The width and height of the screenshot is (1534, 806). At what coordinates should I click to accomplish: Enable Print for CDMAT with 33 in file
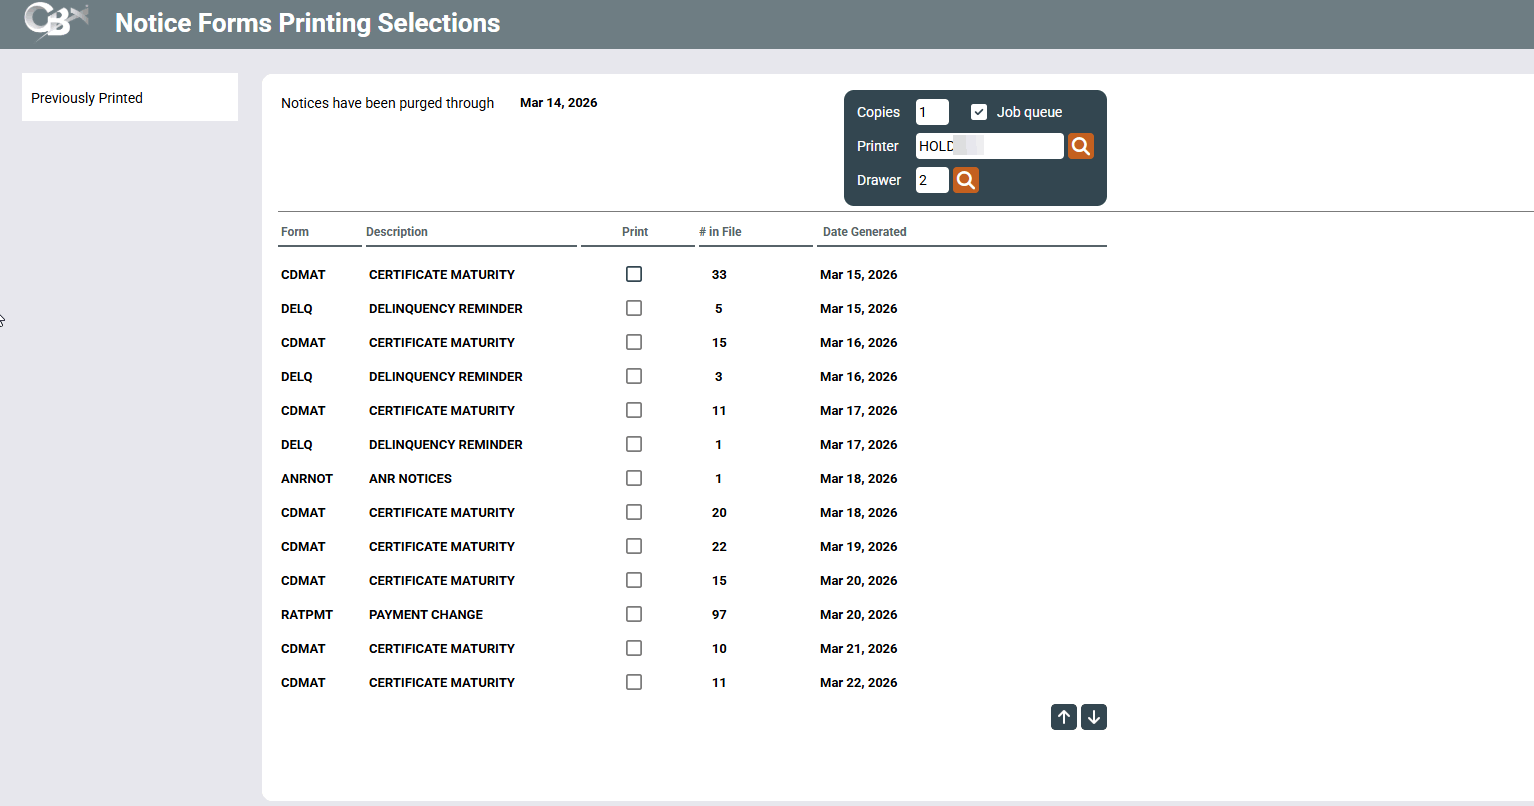pyautogui.click(x=634, y=274)
